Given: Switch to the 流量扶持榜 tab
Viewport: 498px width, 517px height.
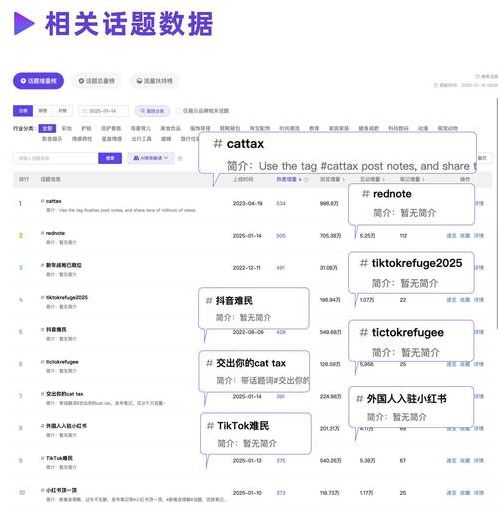Looking at the screenshot, I should [x=155, y=81].
